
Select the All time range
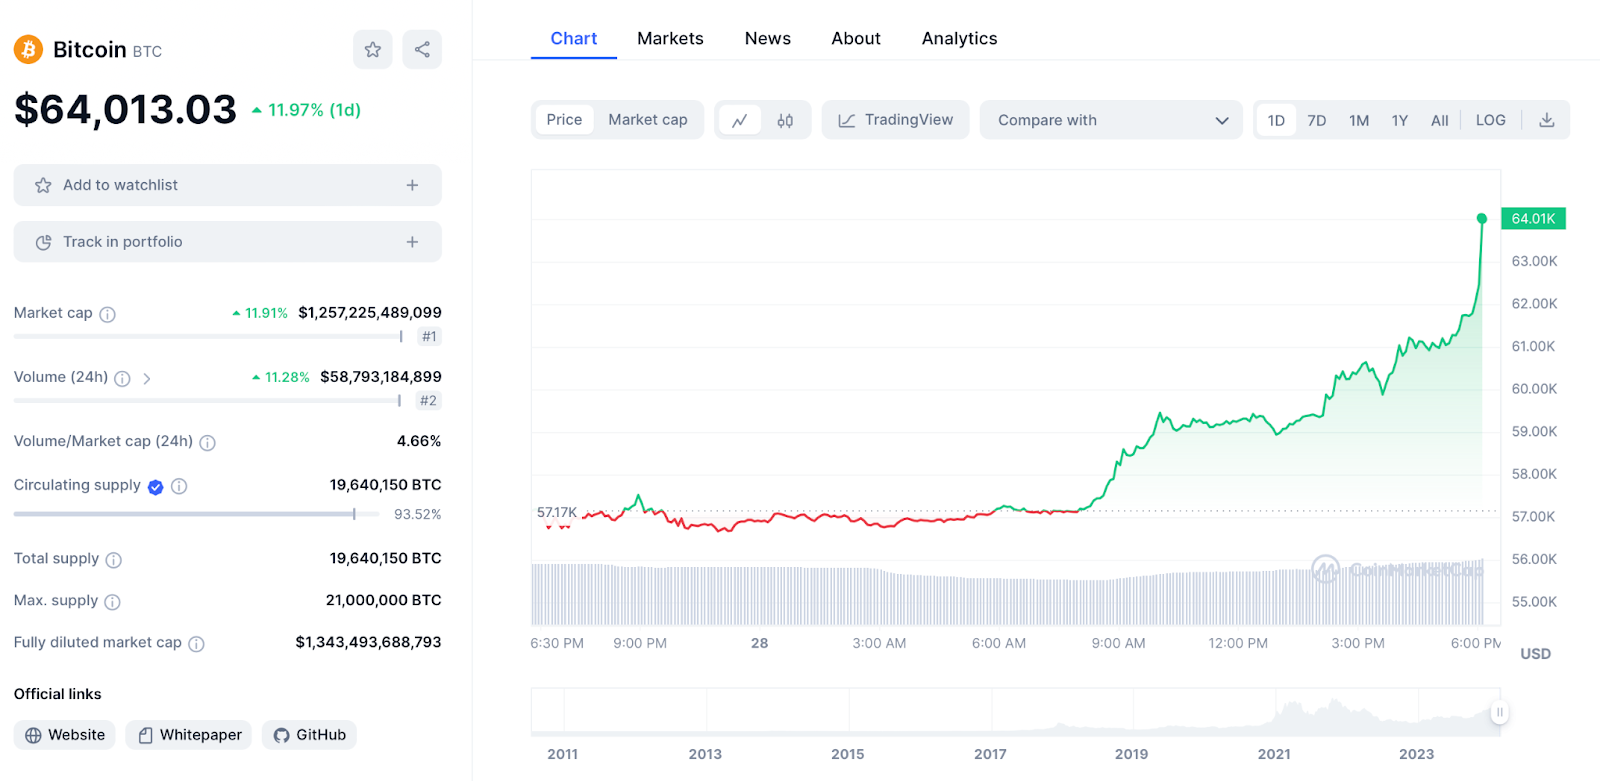1440,120
